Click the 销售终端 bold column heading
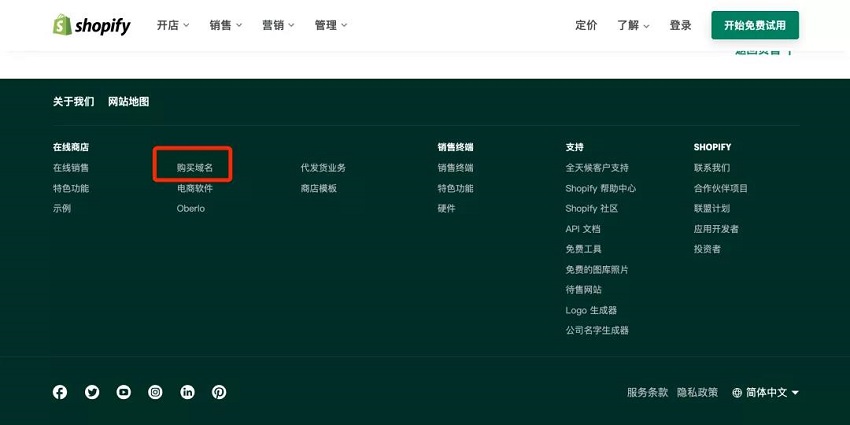The image size is (850, 425). [x=455, y=147]
